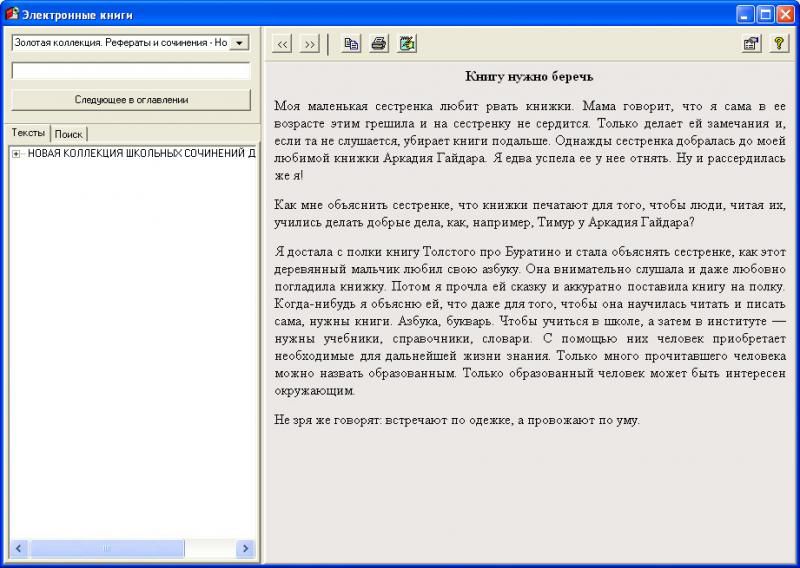This screenshot has width=800, height=568.
Task: Click the copy text toolbar icon
Action: click(351, 44)
